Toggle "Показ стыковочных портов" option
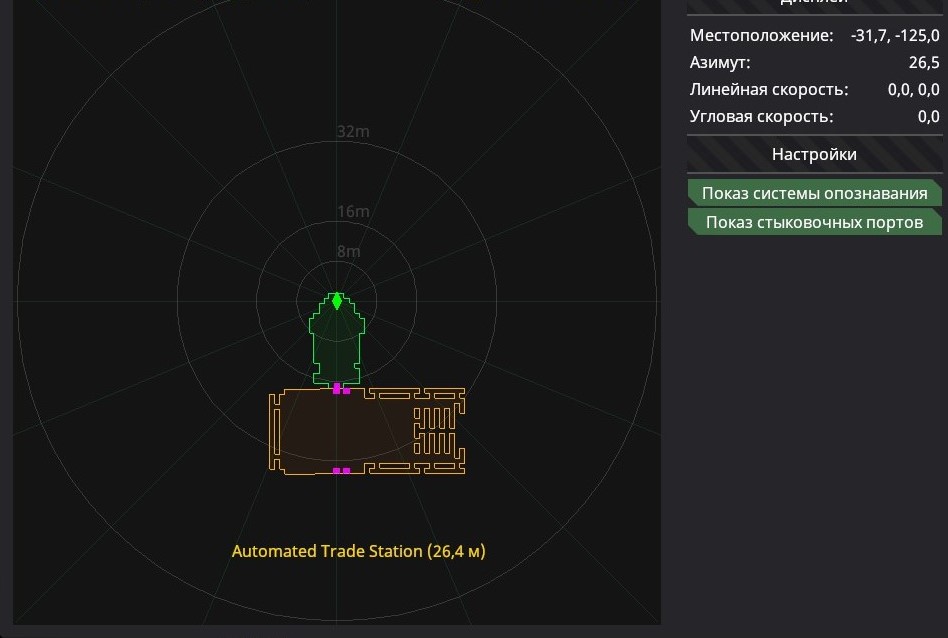The height and width of the screenshot is (638, 948). (x=814, y=222)
